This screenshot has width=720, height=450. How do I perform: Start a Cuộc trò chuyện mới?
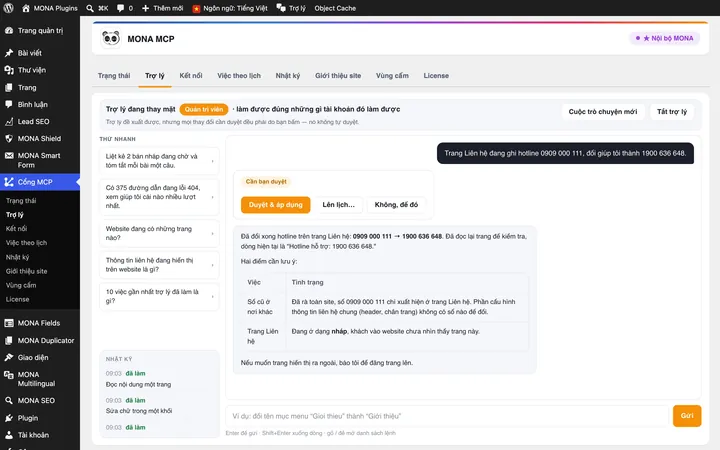pyautogui.click(x=602, y=112)
